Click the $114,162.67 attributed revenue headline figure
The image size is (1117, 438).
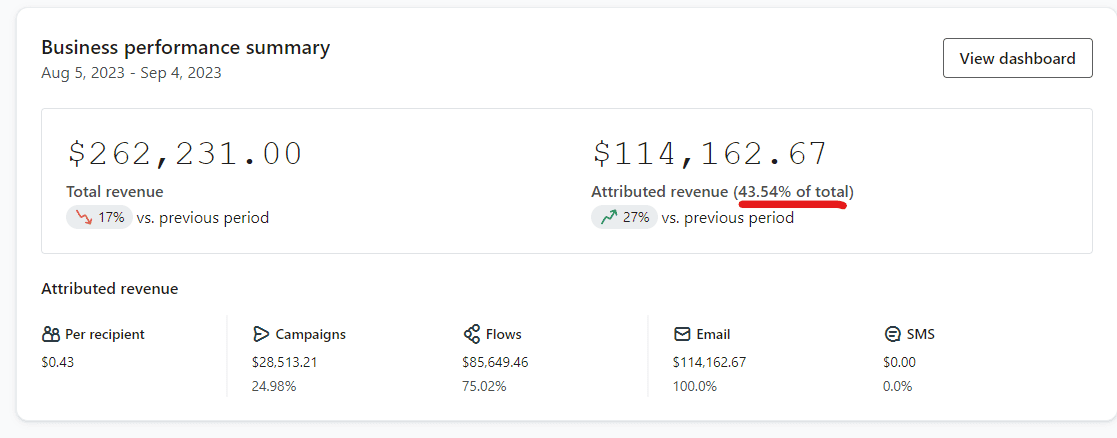(710, 153)
